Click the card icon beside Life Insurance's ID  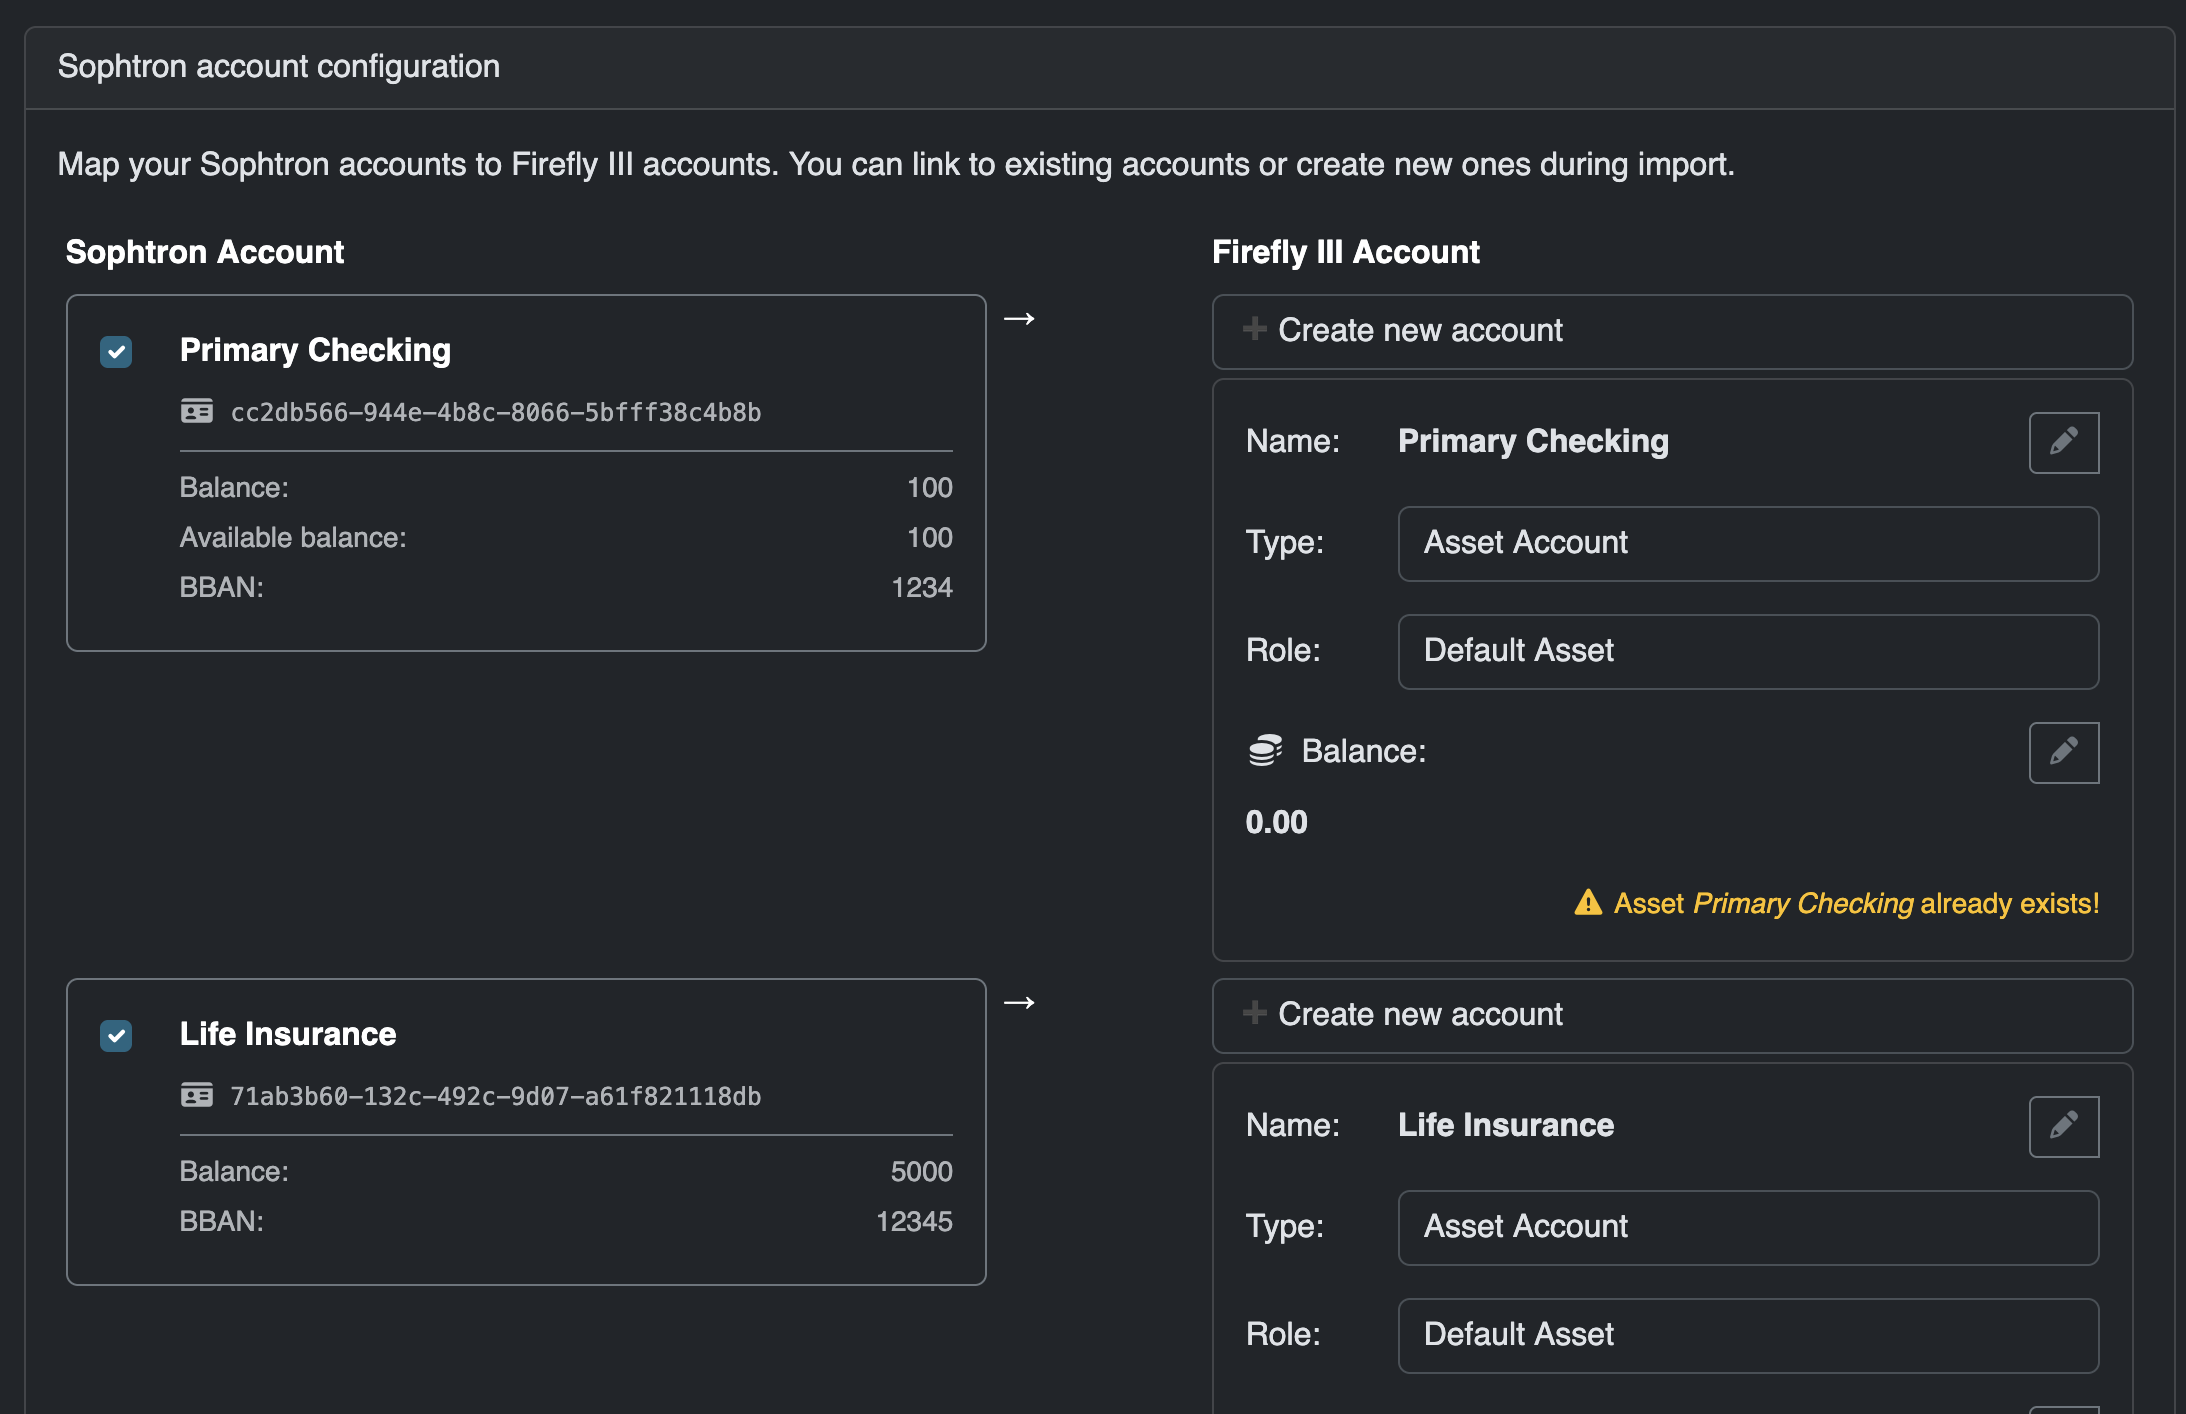point(198,1095)
